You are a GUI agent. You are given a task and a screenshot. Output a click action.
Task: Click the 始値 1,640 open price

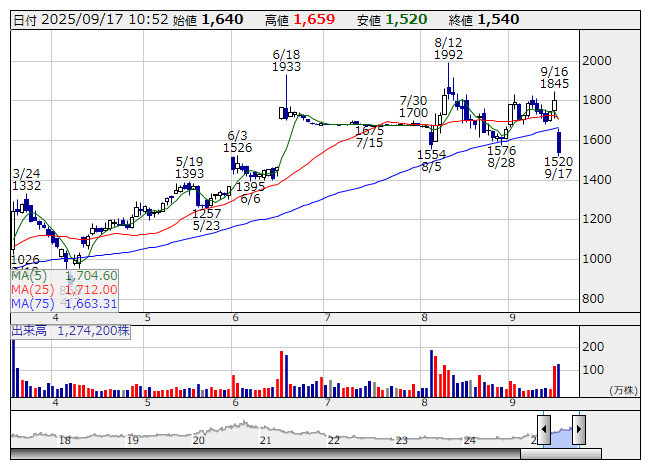tap(207, 20)
